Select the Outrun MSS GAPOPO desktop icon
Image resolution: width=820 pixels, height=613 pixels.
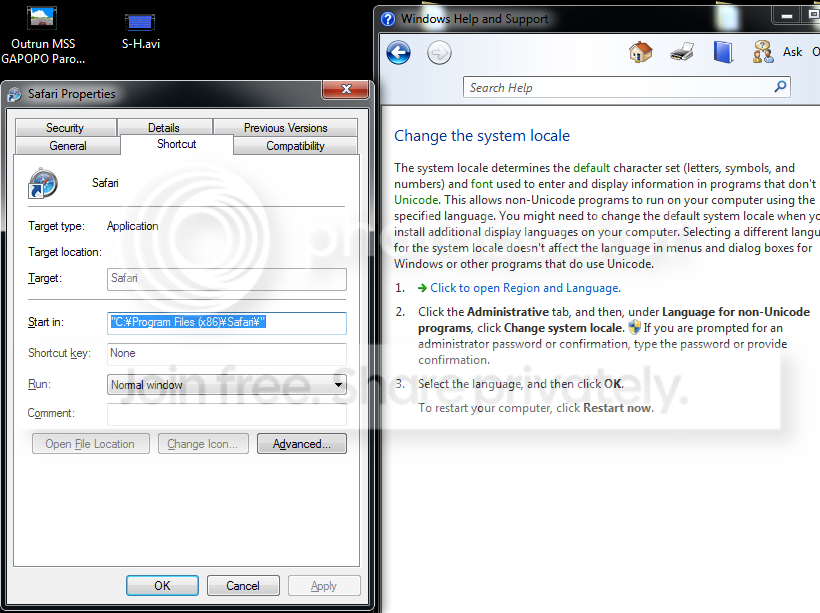click(x=42, y=35)
